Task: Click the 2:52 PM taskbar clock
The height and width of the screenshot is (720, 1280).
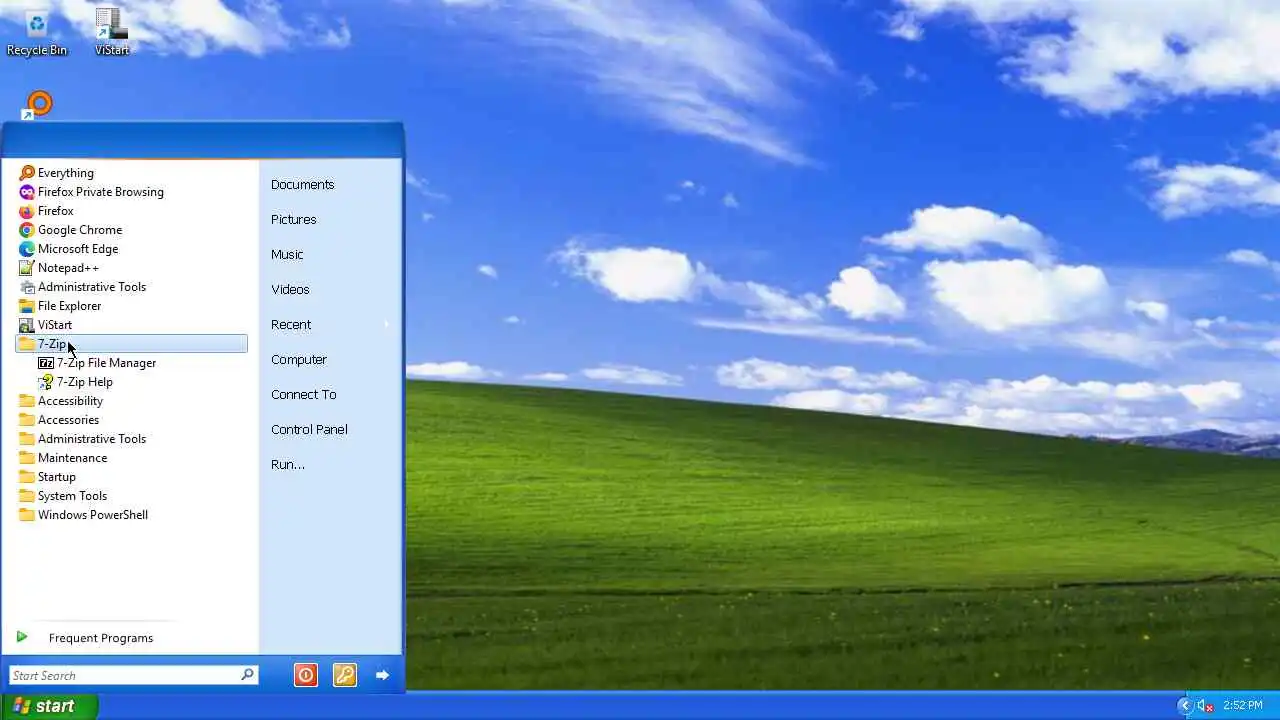Action: coord(1242,705)
